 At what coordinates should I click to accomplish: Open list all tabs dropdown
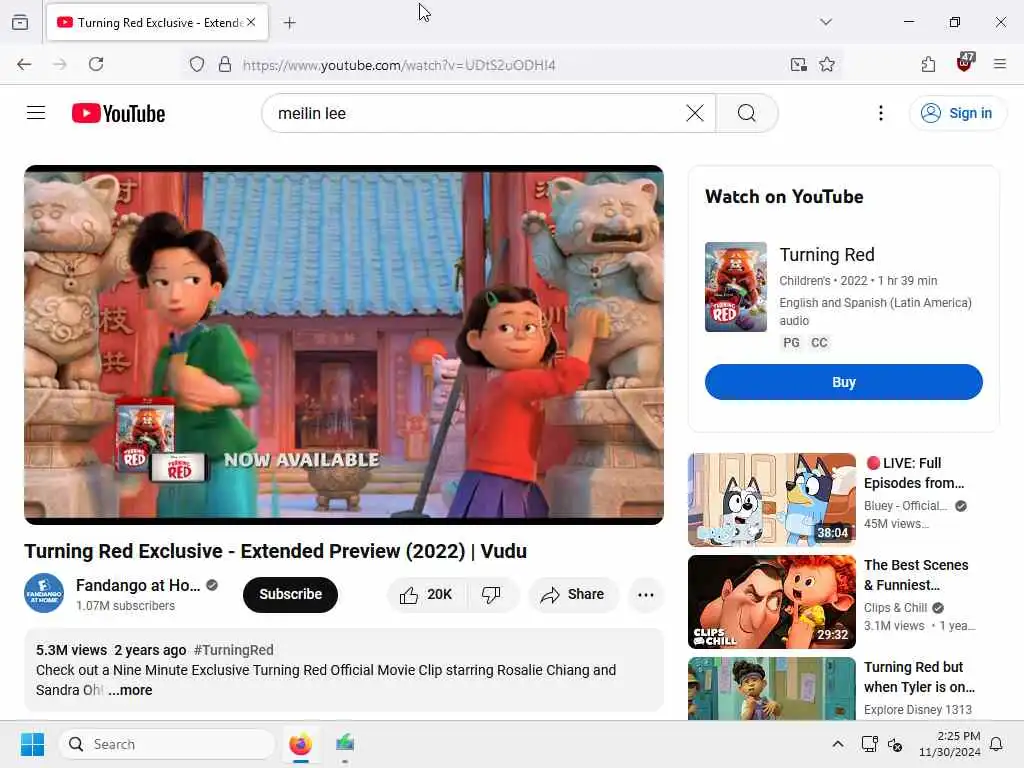(826, 22)
